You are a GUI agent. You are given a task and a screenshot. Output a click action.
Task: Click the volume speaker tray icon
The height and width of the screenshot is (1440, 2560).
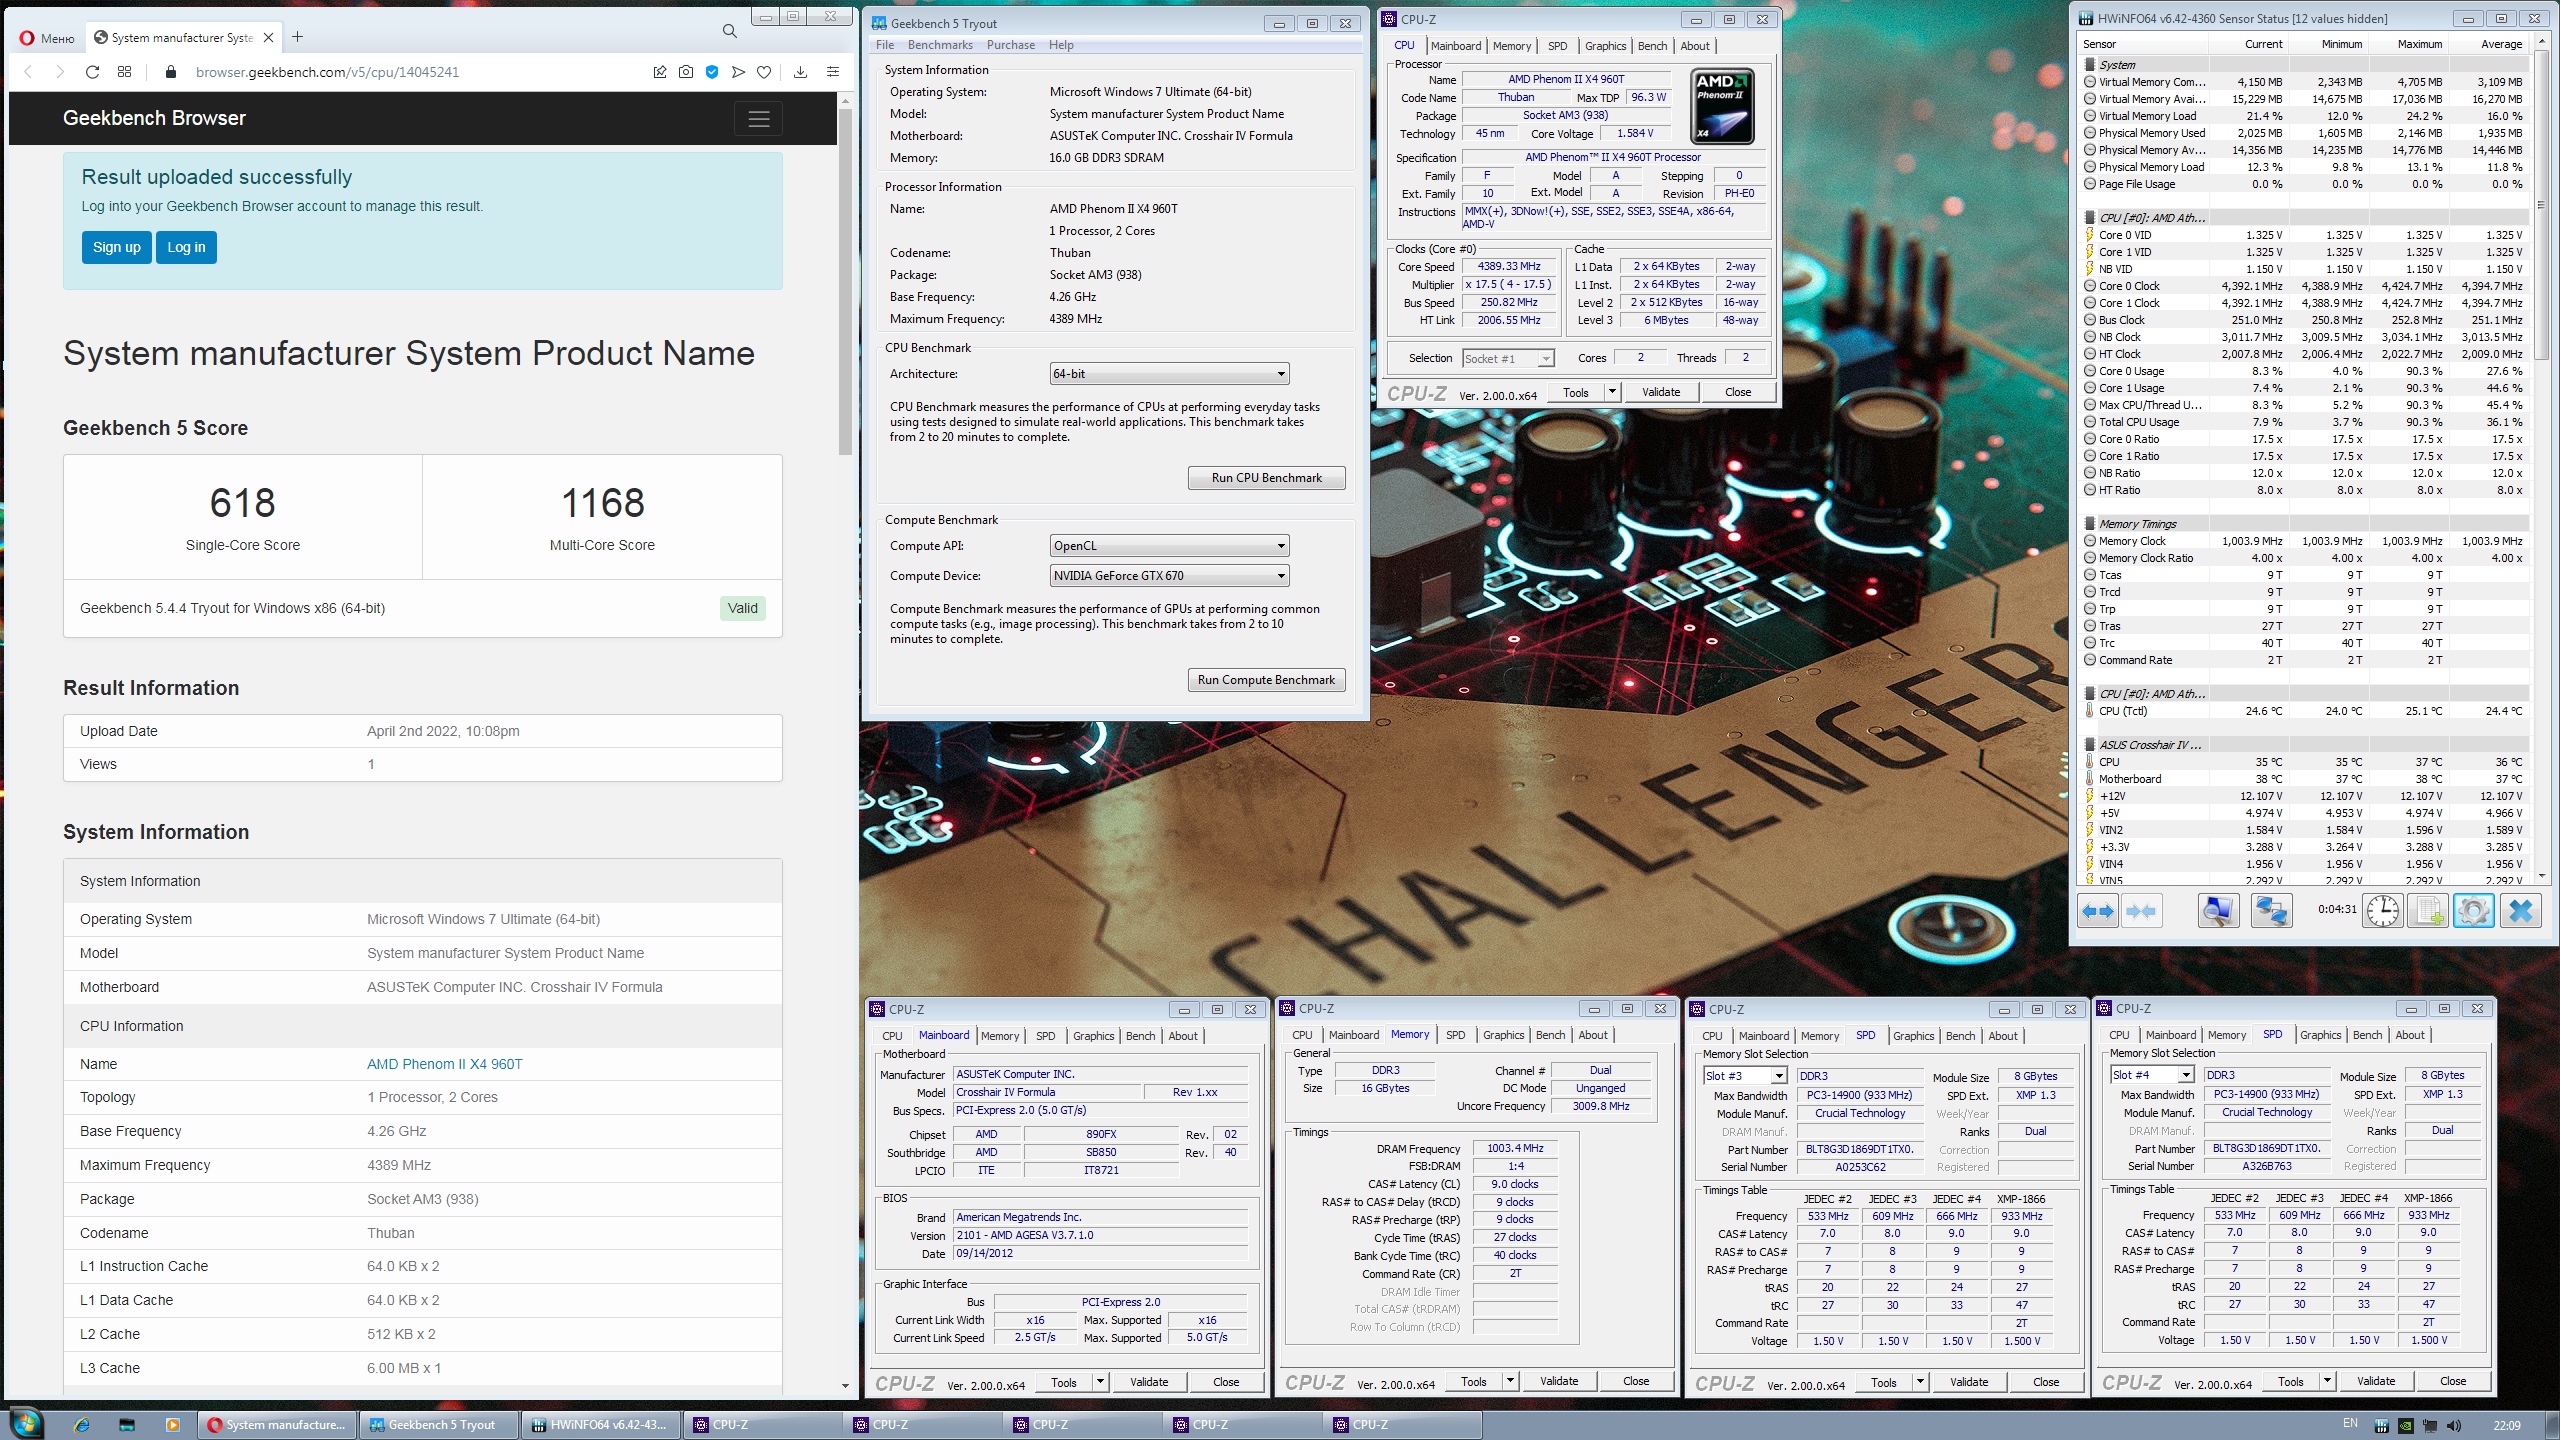pyautogui.click(x=2453, y=1425)
